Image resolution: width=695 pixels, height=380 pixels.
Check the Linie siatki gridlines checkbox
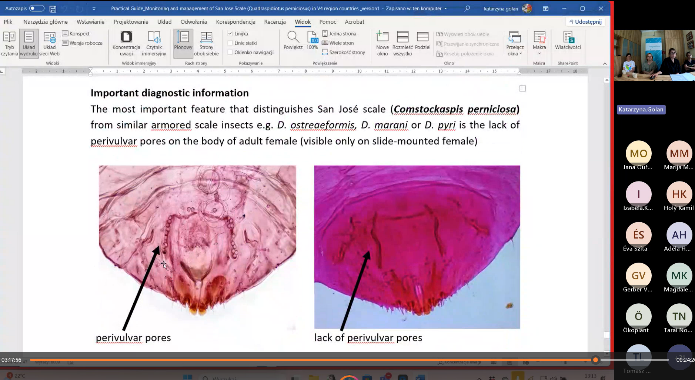click(x=230, y=43)
